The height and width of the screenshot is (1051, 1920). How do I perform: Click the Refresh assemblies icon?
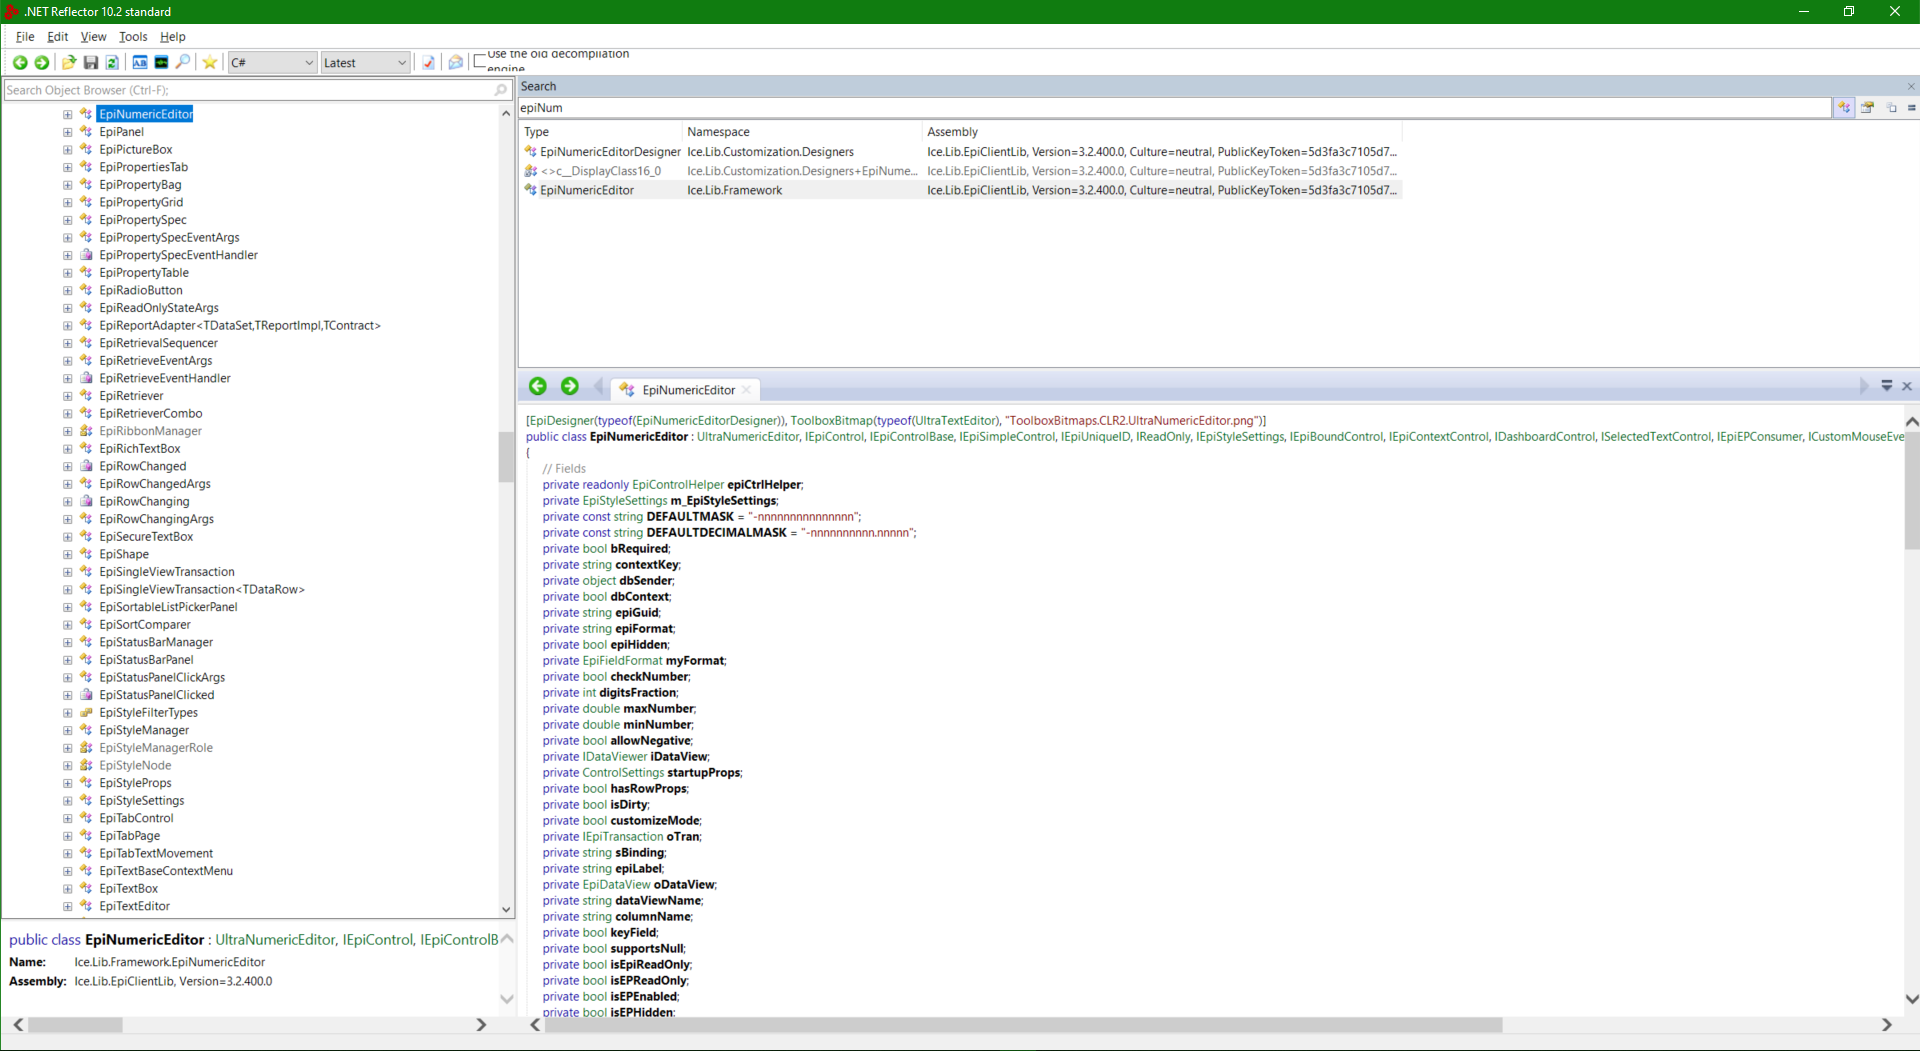point(112,63)
